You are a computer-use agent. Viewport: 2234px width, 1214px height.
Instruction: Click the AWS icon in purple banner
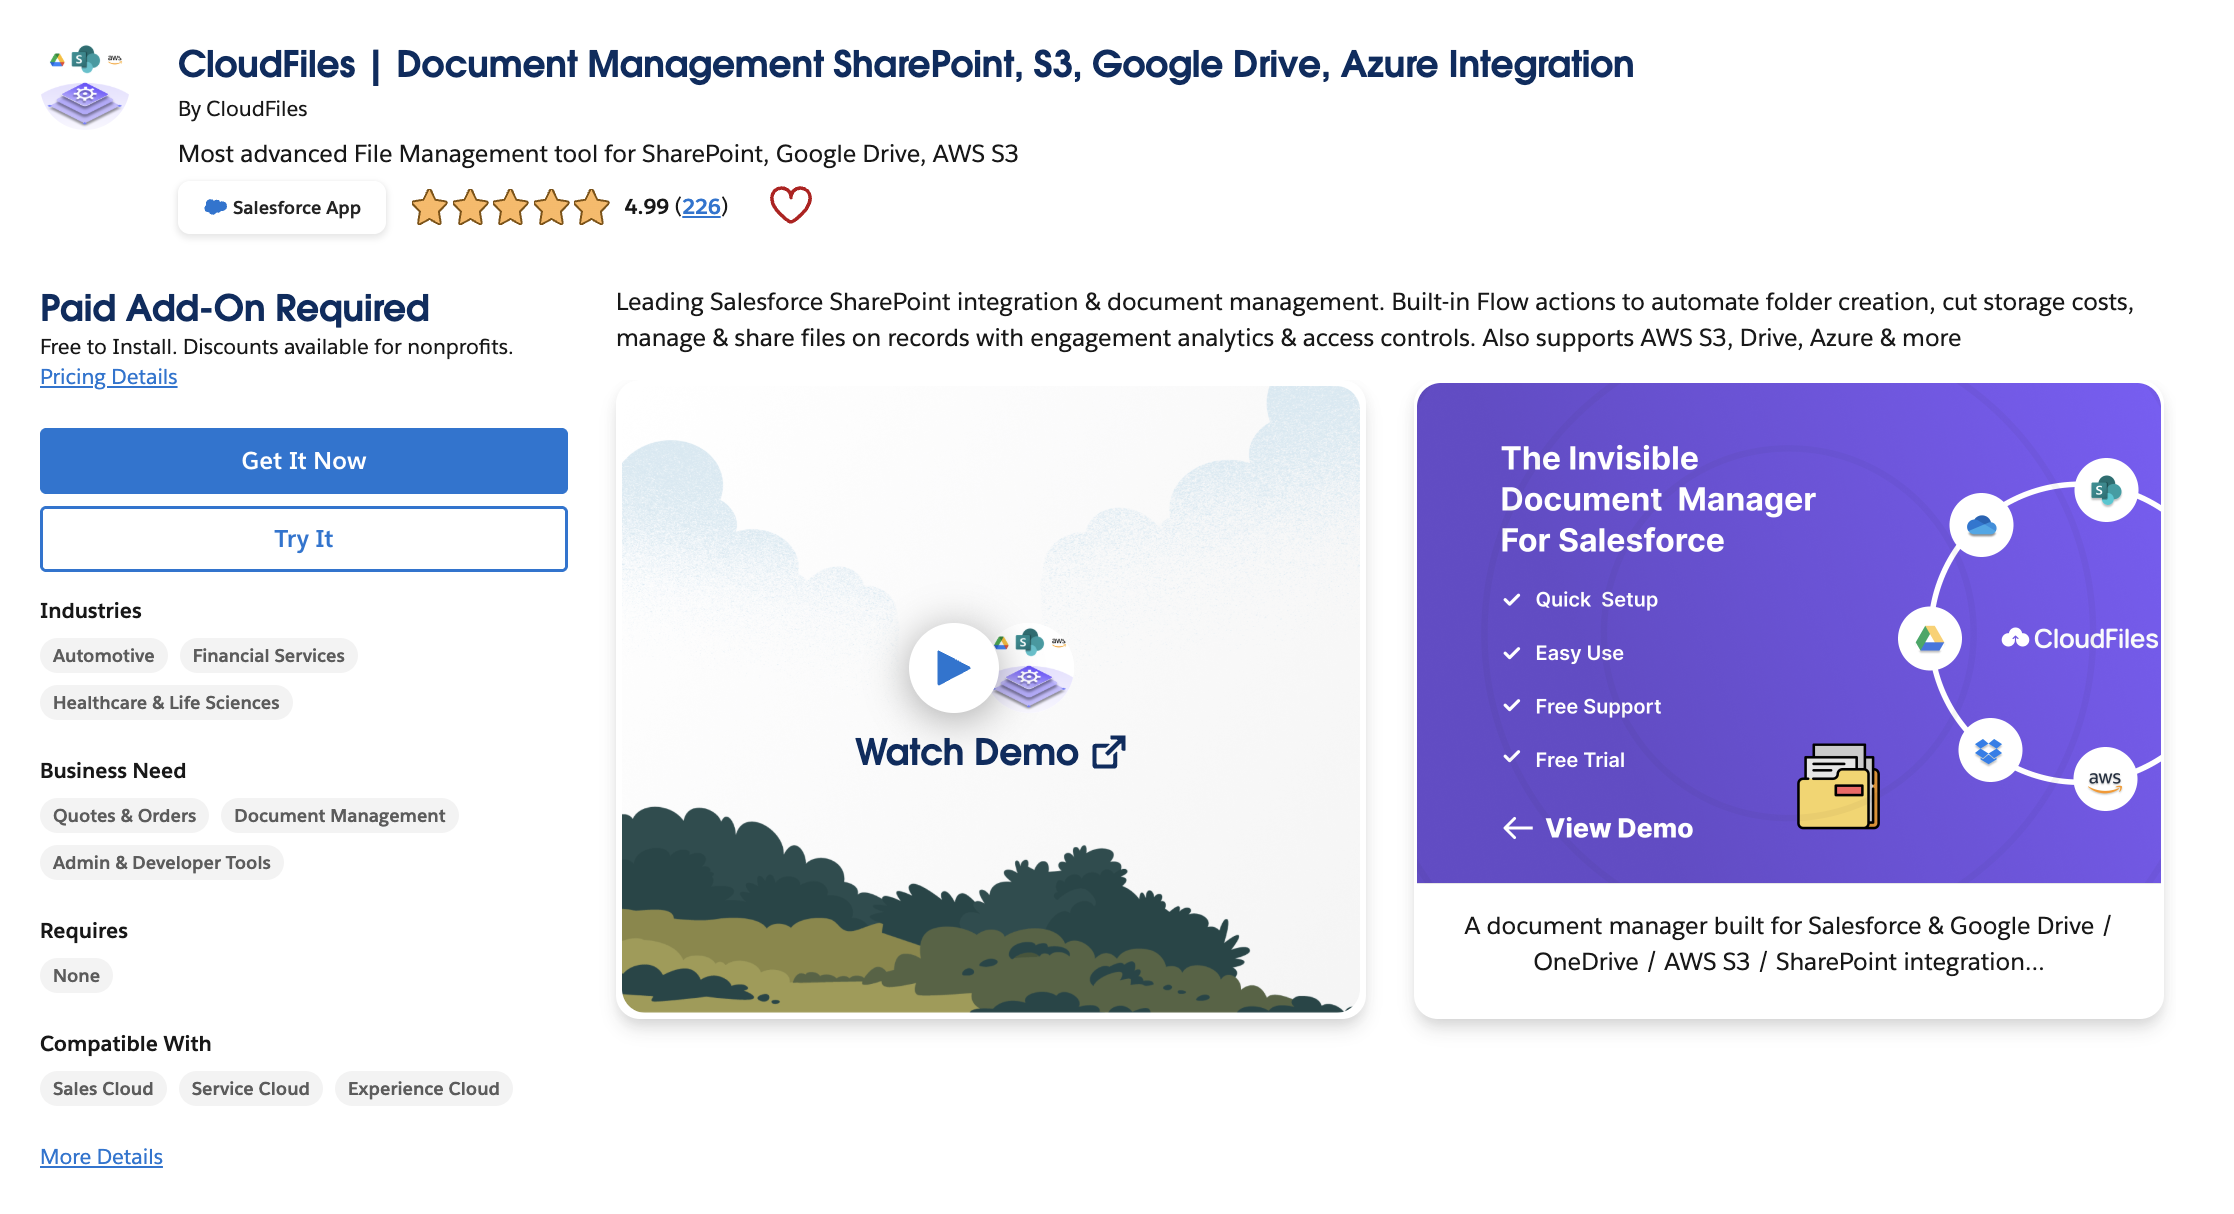pos(2105,780)
